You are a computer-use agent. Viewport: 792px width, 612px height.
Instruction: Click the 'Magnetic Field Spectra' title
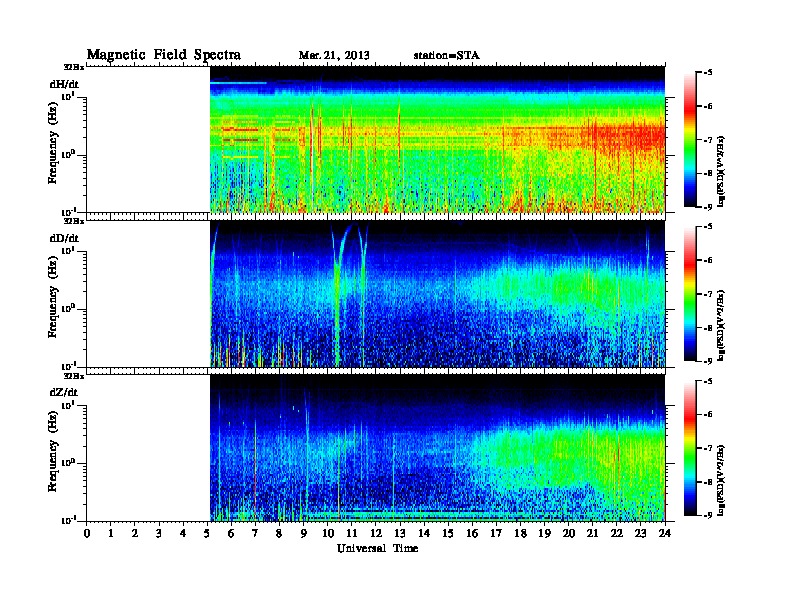tap(164, 55)
